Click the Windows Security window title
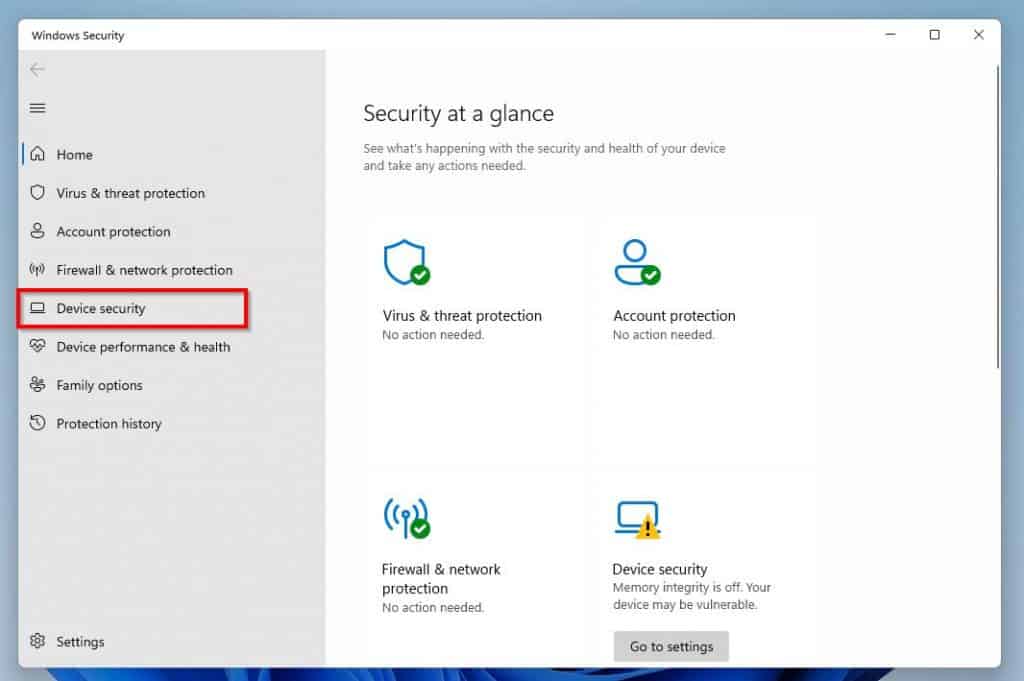The height and width of the screenshot is (681, 1024). coord(78,35)
